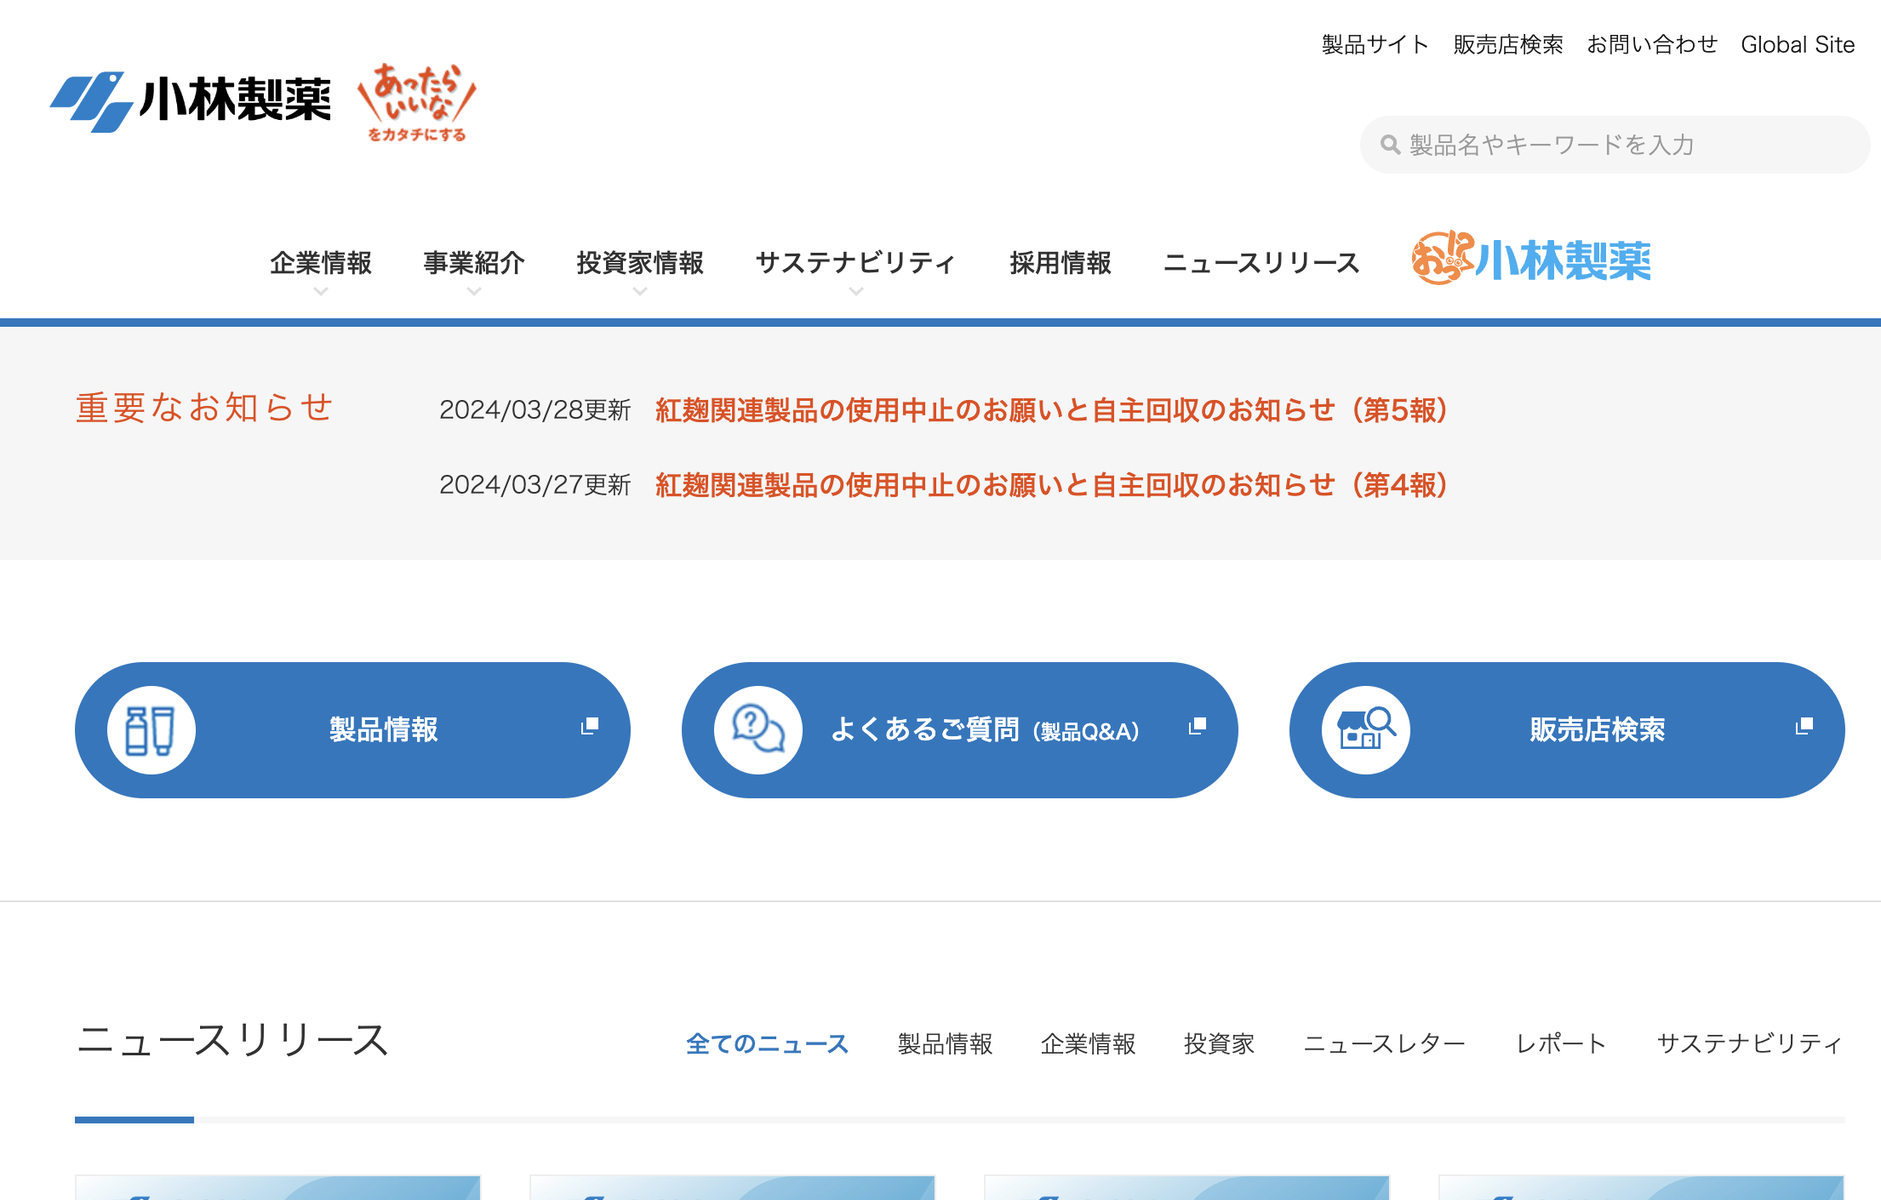Open the first news thumbnail card

point(278,1188)
